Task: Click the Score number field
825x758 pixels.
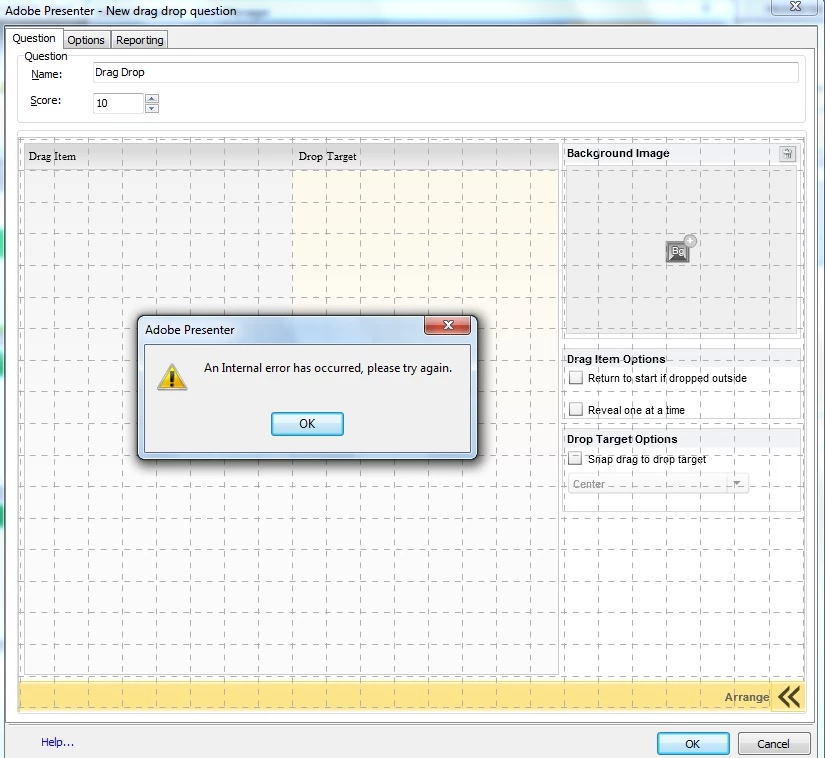Action: 118,103
